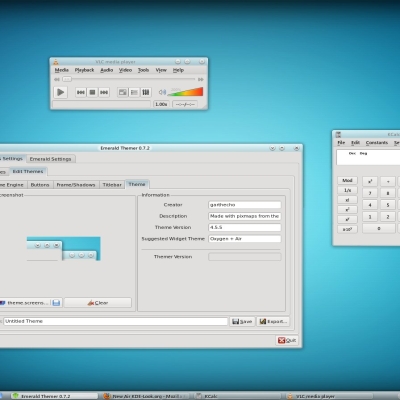Open VLC Audio menu

pyautogui.click(x=107, y=70)
